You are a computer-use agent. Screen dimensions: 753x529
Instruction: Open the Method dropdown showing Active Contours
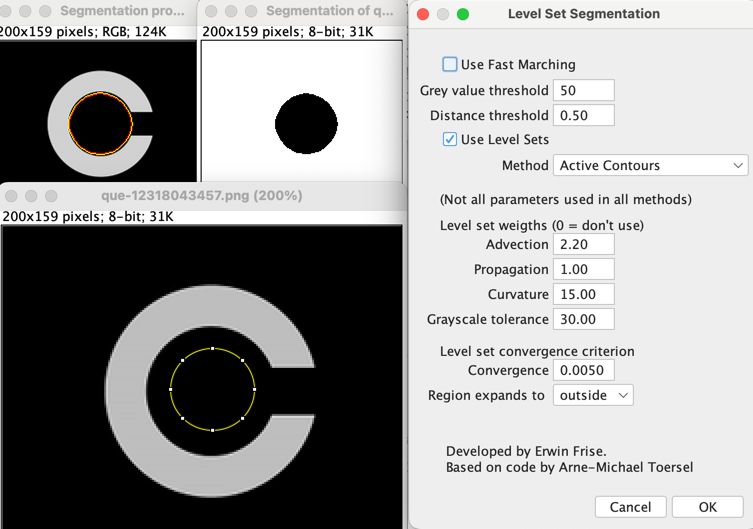pos(650,165)
